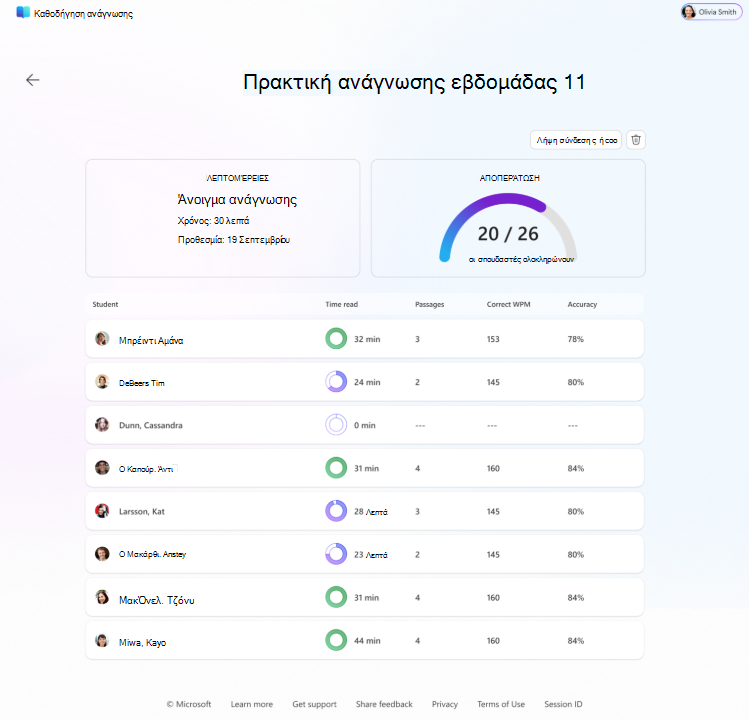Click the © Microsoft footer text
Screen dimensions: 749x720
point(189,704)
